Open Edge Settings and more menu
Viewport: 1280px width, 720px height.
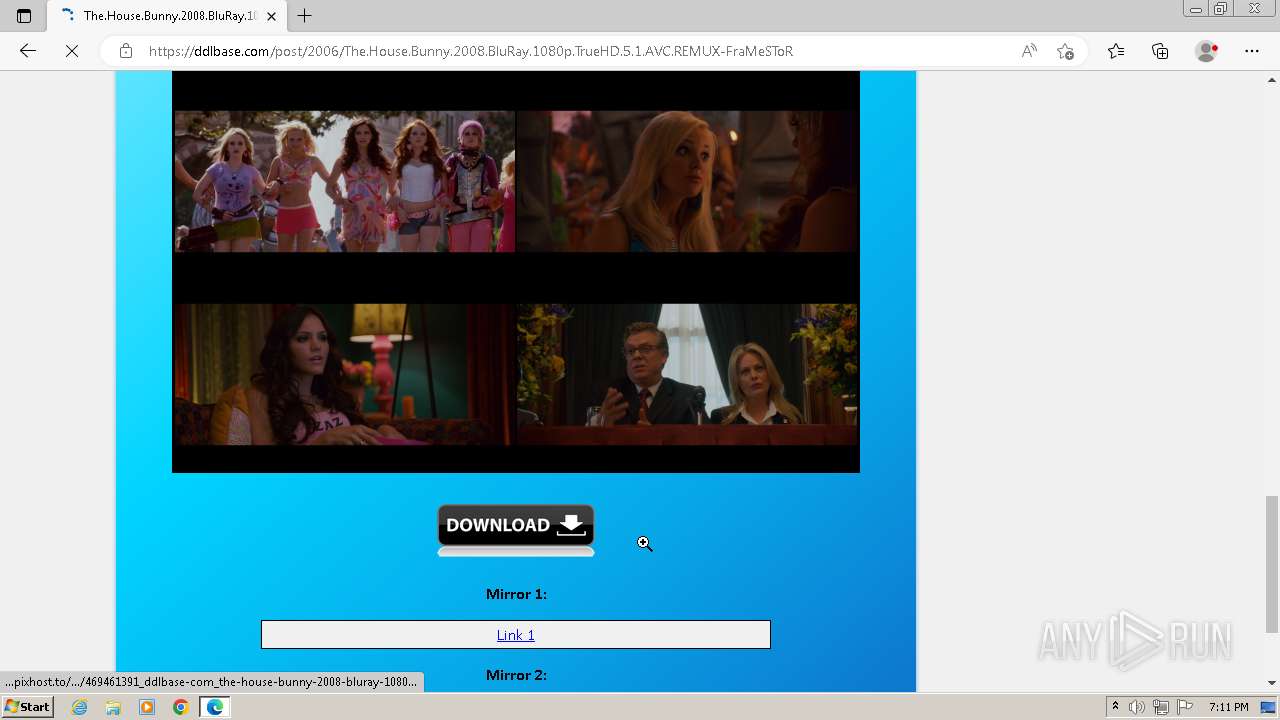pyautogui.click(x=1252, y=51)
